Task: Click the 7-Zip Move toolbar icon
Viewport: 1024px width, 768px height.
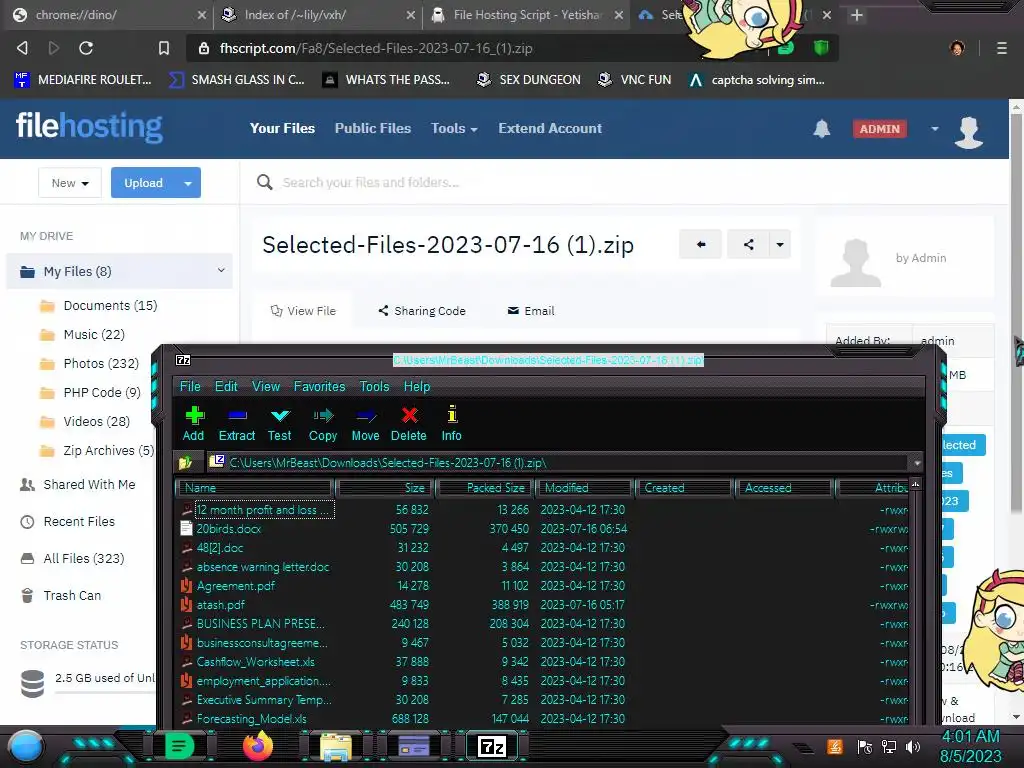Action: point(366,415)
